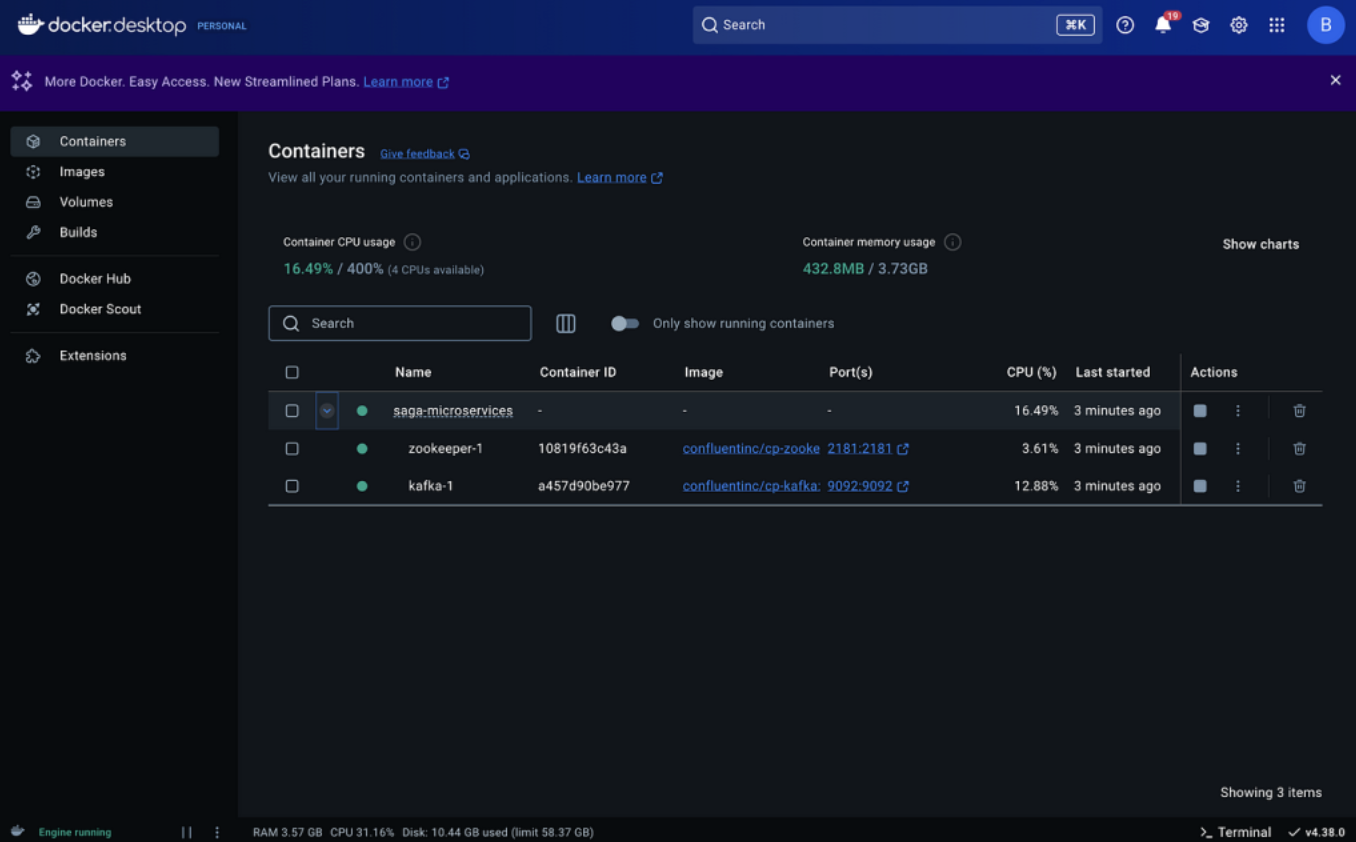This screenshot has width=1356, height=842.
Task: Check the zookeeper-1 row checkbox
Action: pos(292,449)
